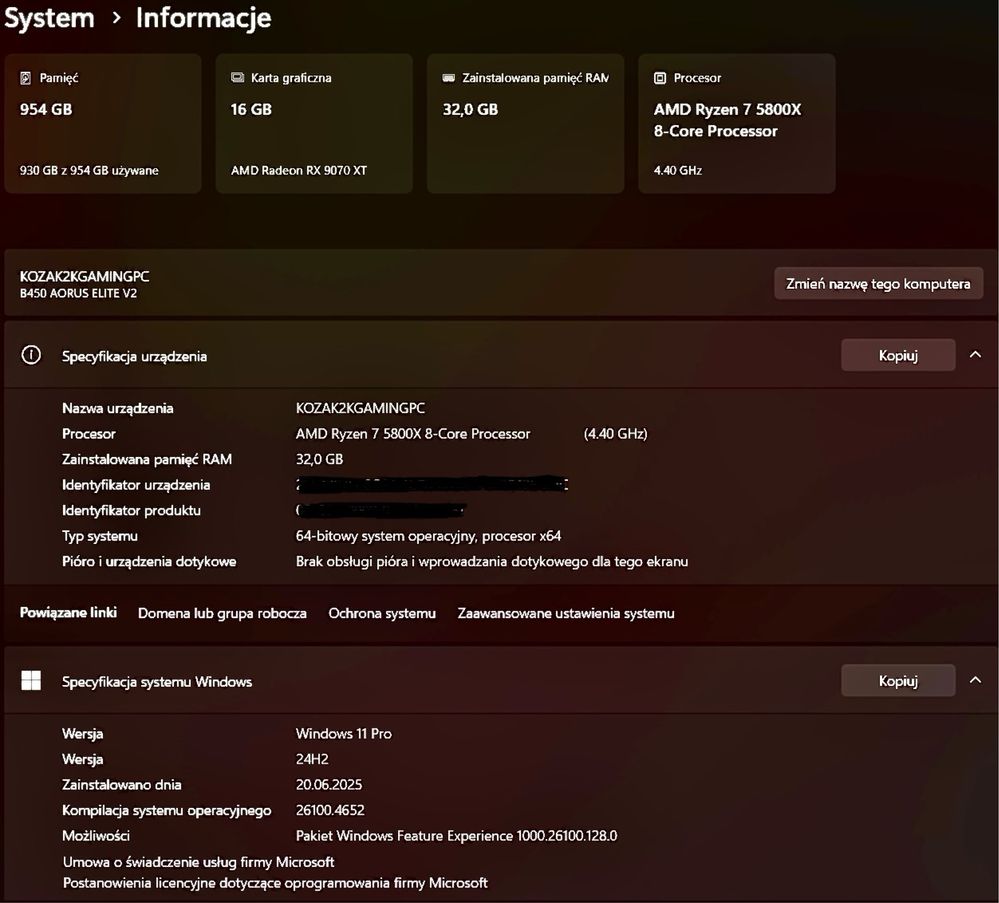Select the text '930 GB z 954 GB używane'
Viewport: 999px width, 903px height.
click(89, 170)
